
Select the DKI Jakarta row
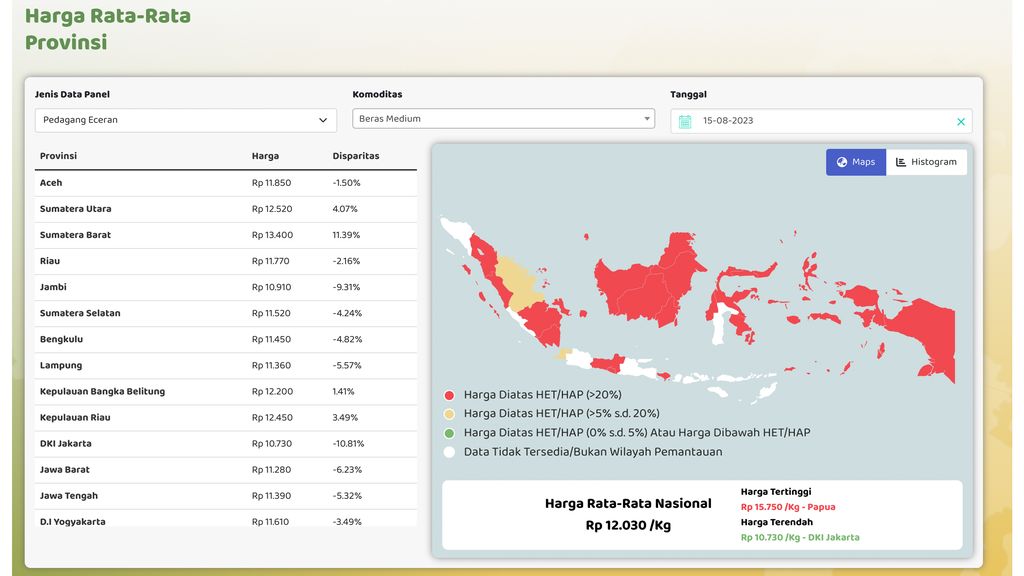(x=225, y=444)
